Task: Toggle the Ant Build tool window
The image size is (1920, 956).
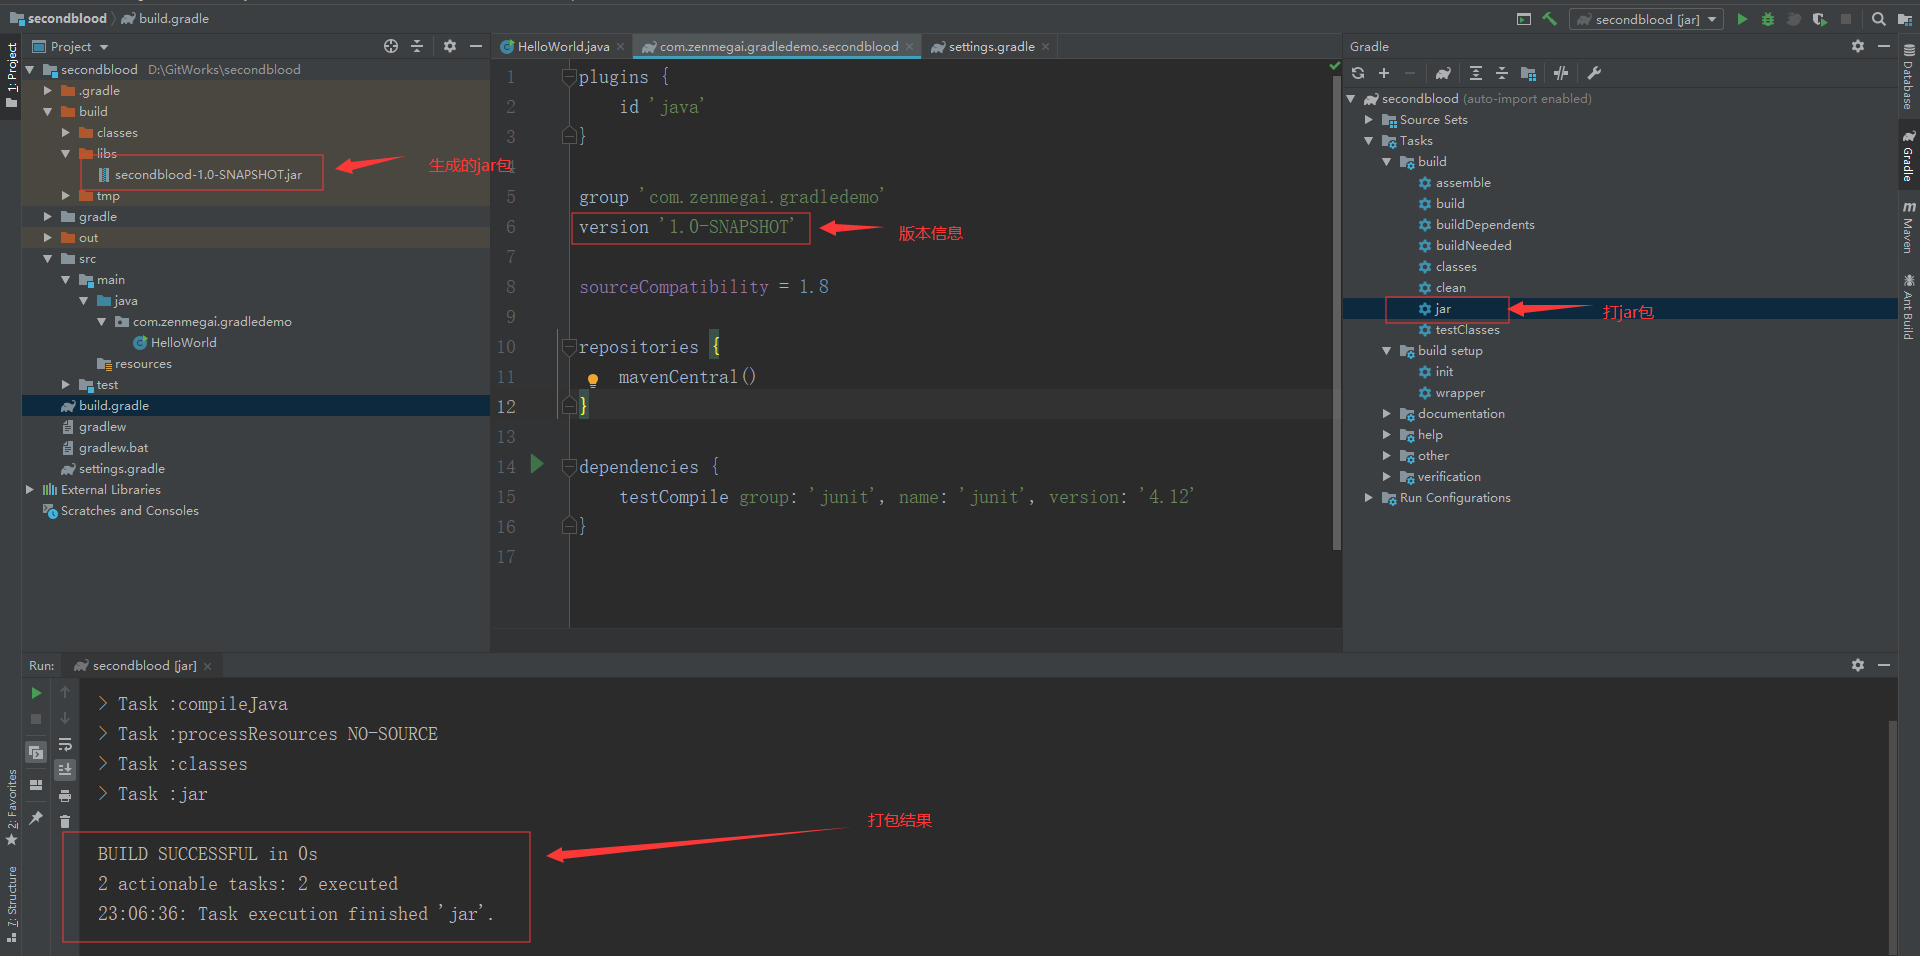Action: 1909,307
